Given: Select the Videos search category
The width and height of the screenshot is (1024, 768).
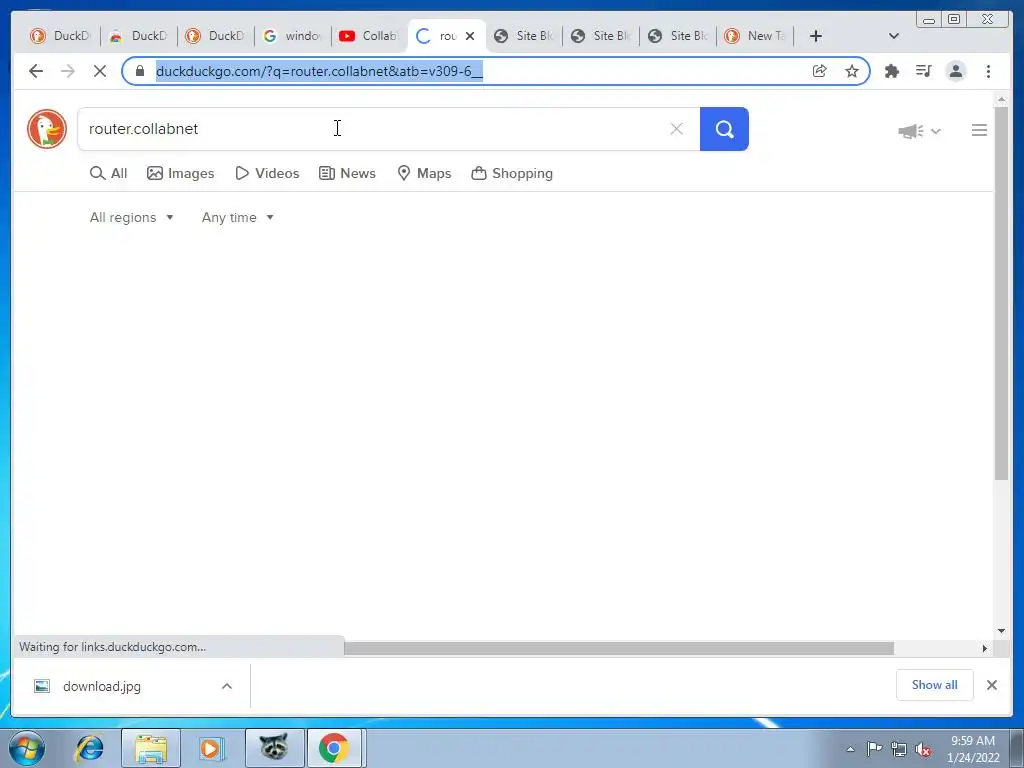Looking at the screenshot, I should [x=267, y=173].
